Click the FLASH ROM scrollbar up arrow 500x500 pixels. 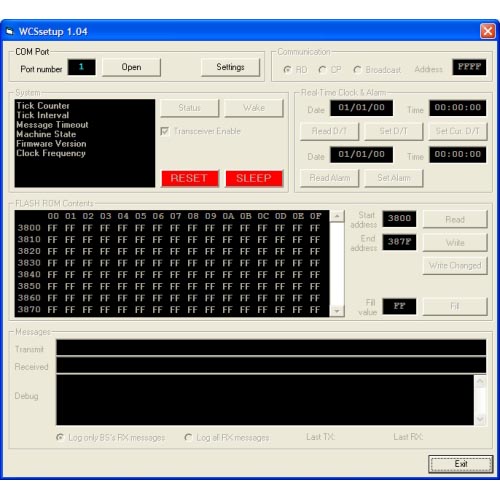coord(337,216)
